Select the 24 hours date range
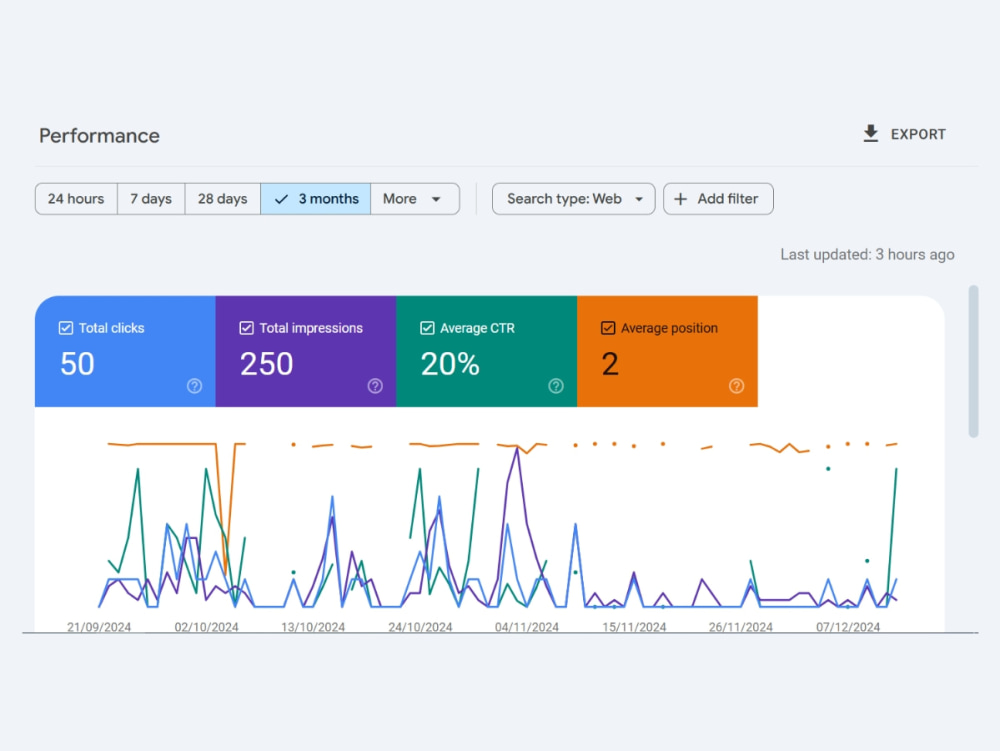This screenshot has height=751, width=1000. (76, 199)
